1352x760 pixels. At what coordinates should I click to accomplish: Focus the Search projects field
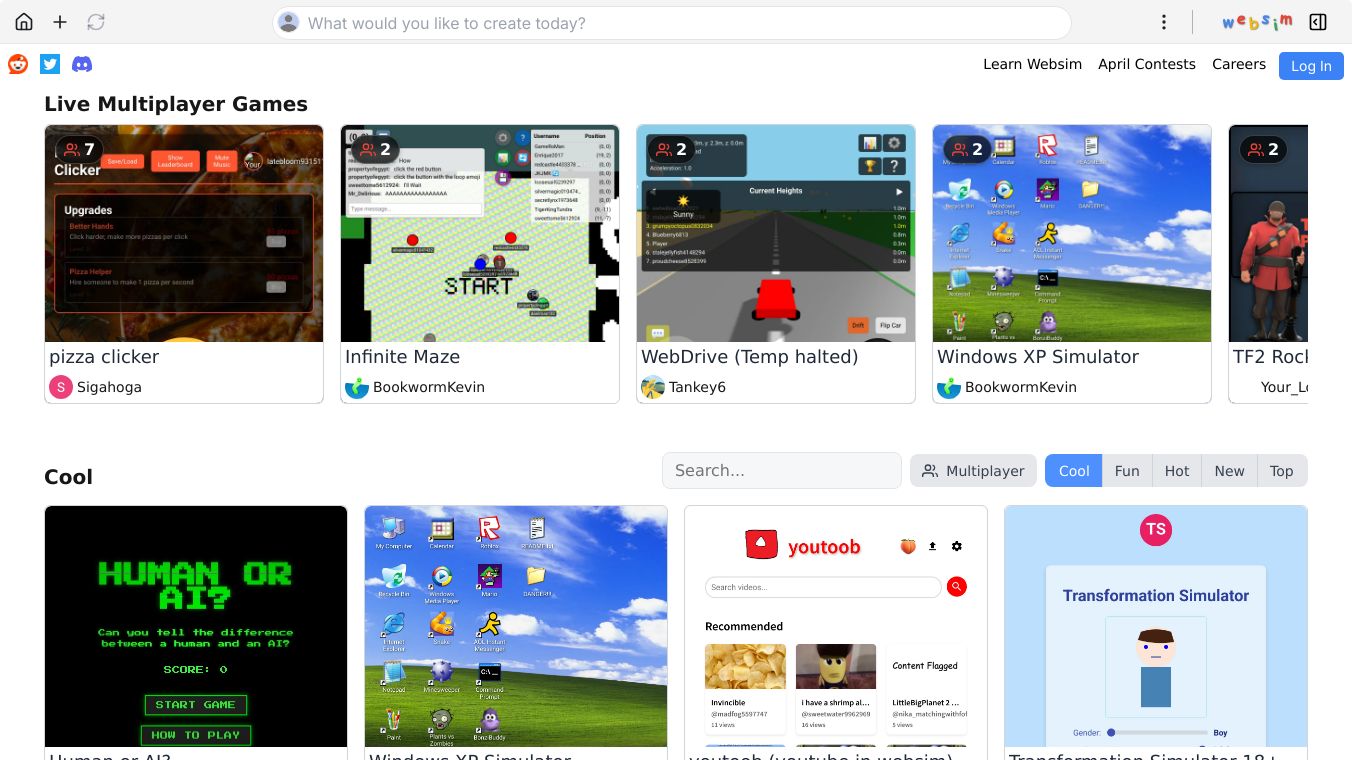coord(782,471)
